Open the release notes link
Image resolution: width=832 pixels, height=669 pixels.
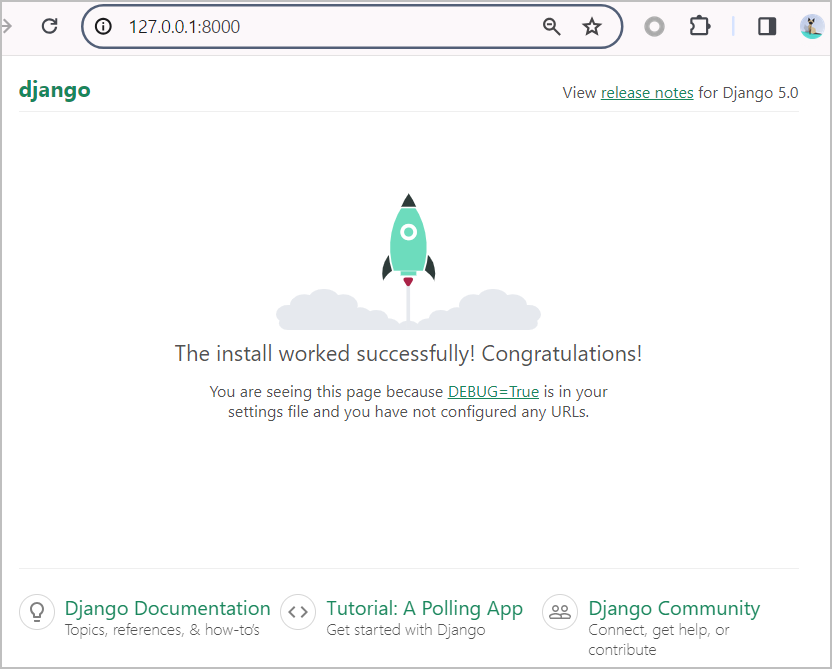(647, 93)
